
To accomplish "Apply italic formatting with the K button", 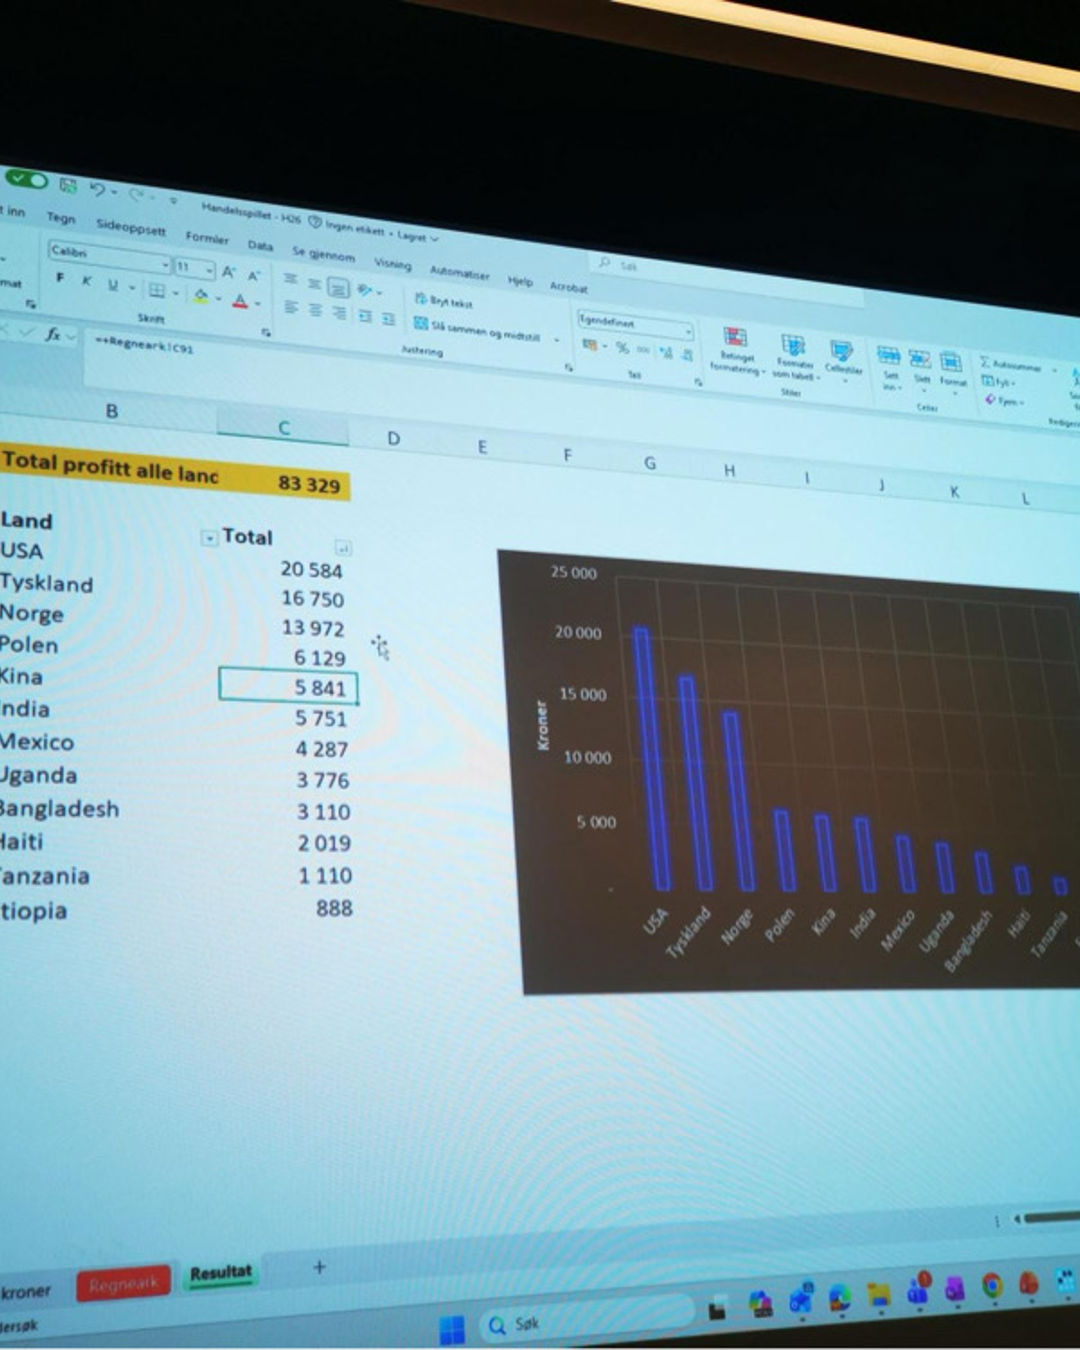I will [87, 282].
